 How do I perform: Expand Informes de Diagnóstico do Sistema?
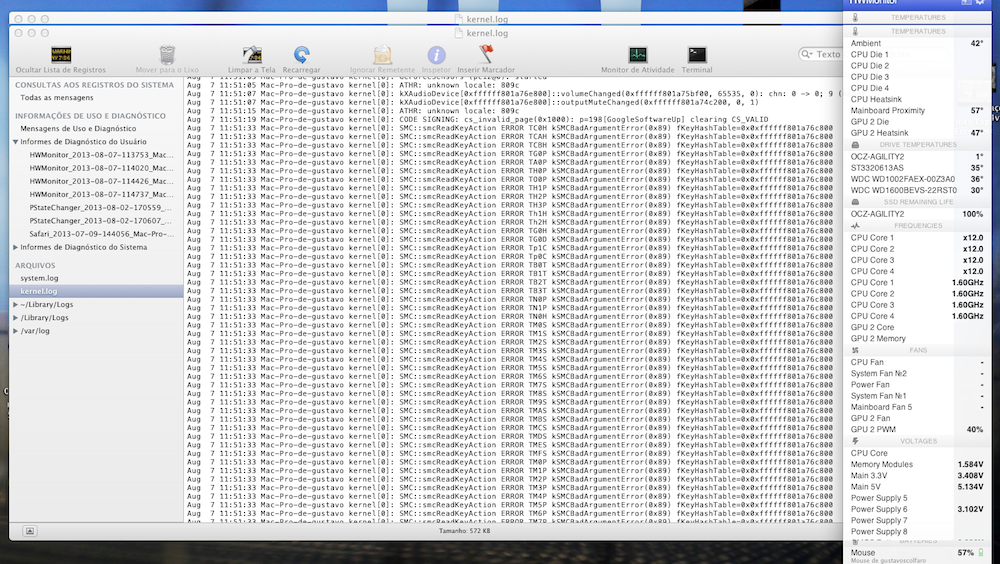[16, 246]
